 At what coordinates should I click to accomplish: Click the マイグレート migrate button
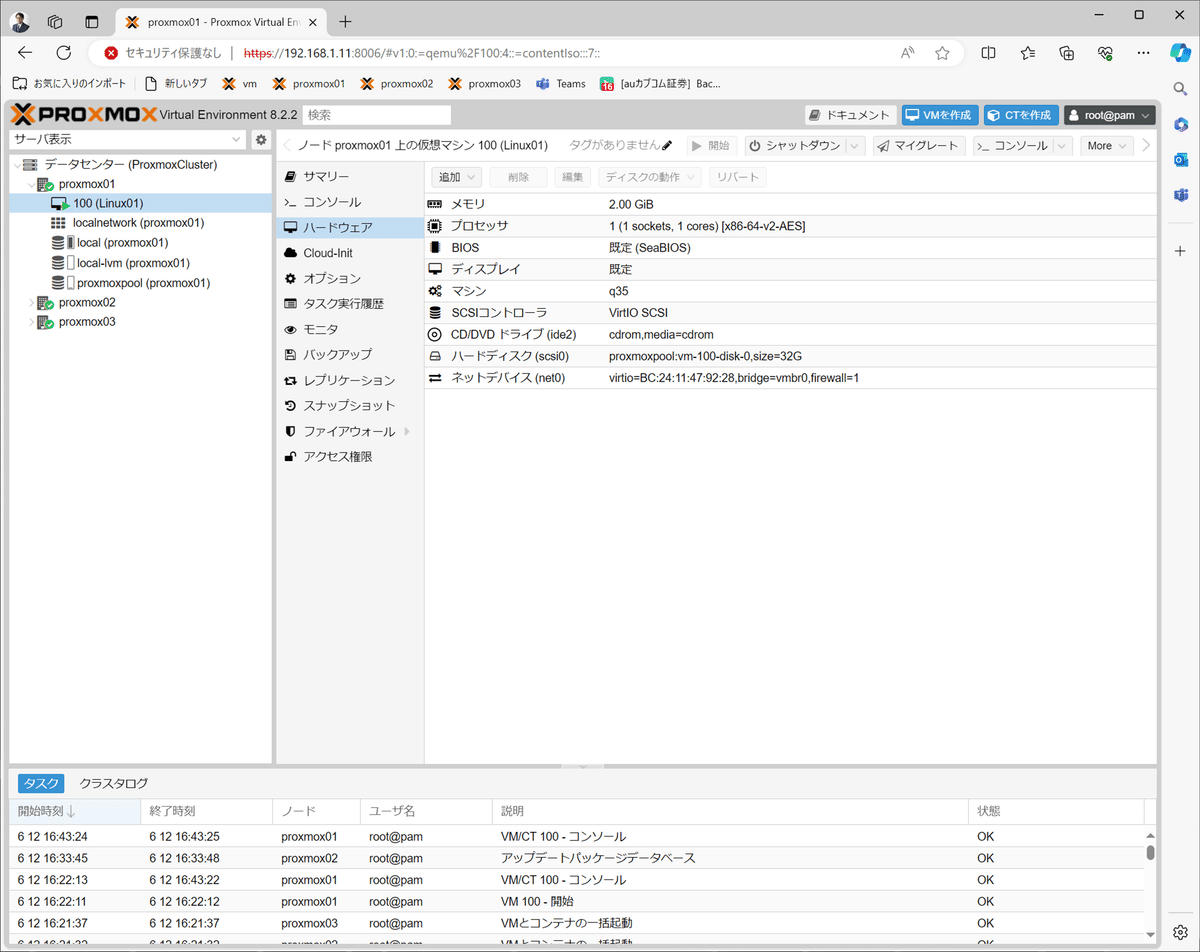tap(919, 146)
